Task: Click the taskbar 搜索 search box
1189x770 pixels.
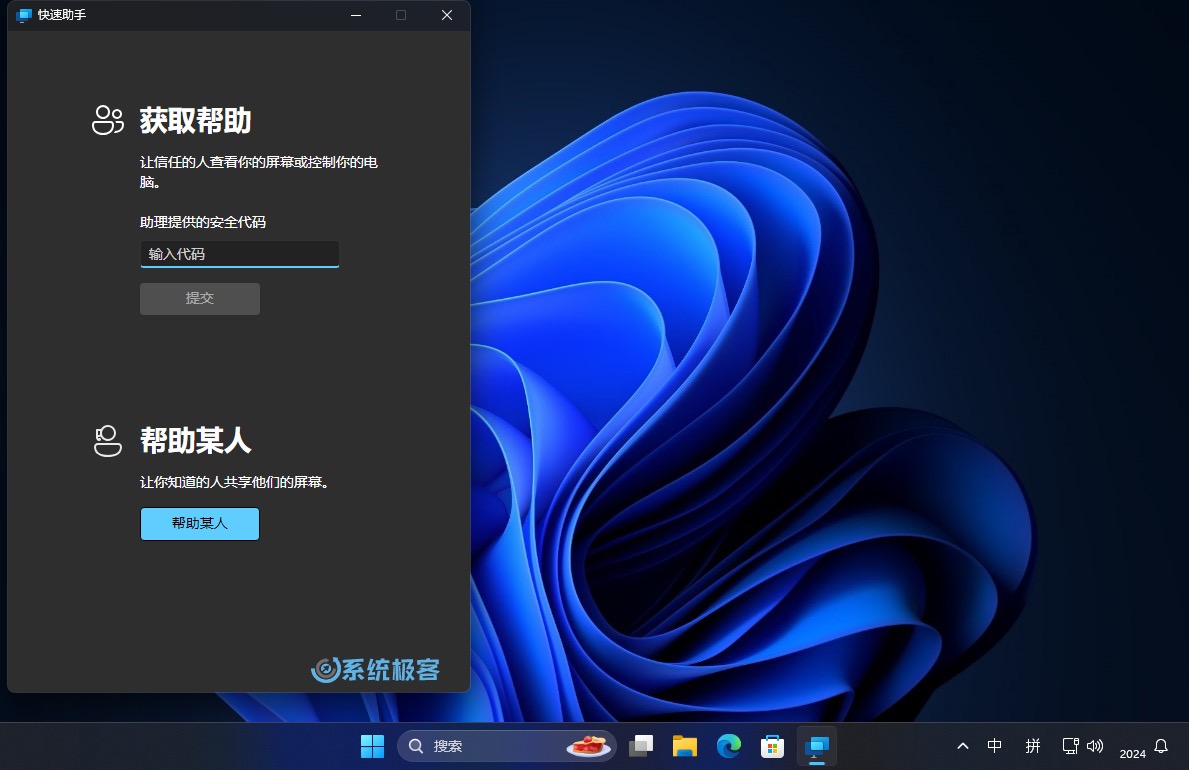Action: tap(507, 746)
